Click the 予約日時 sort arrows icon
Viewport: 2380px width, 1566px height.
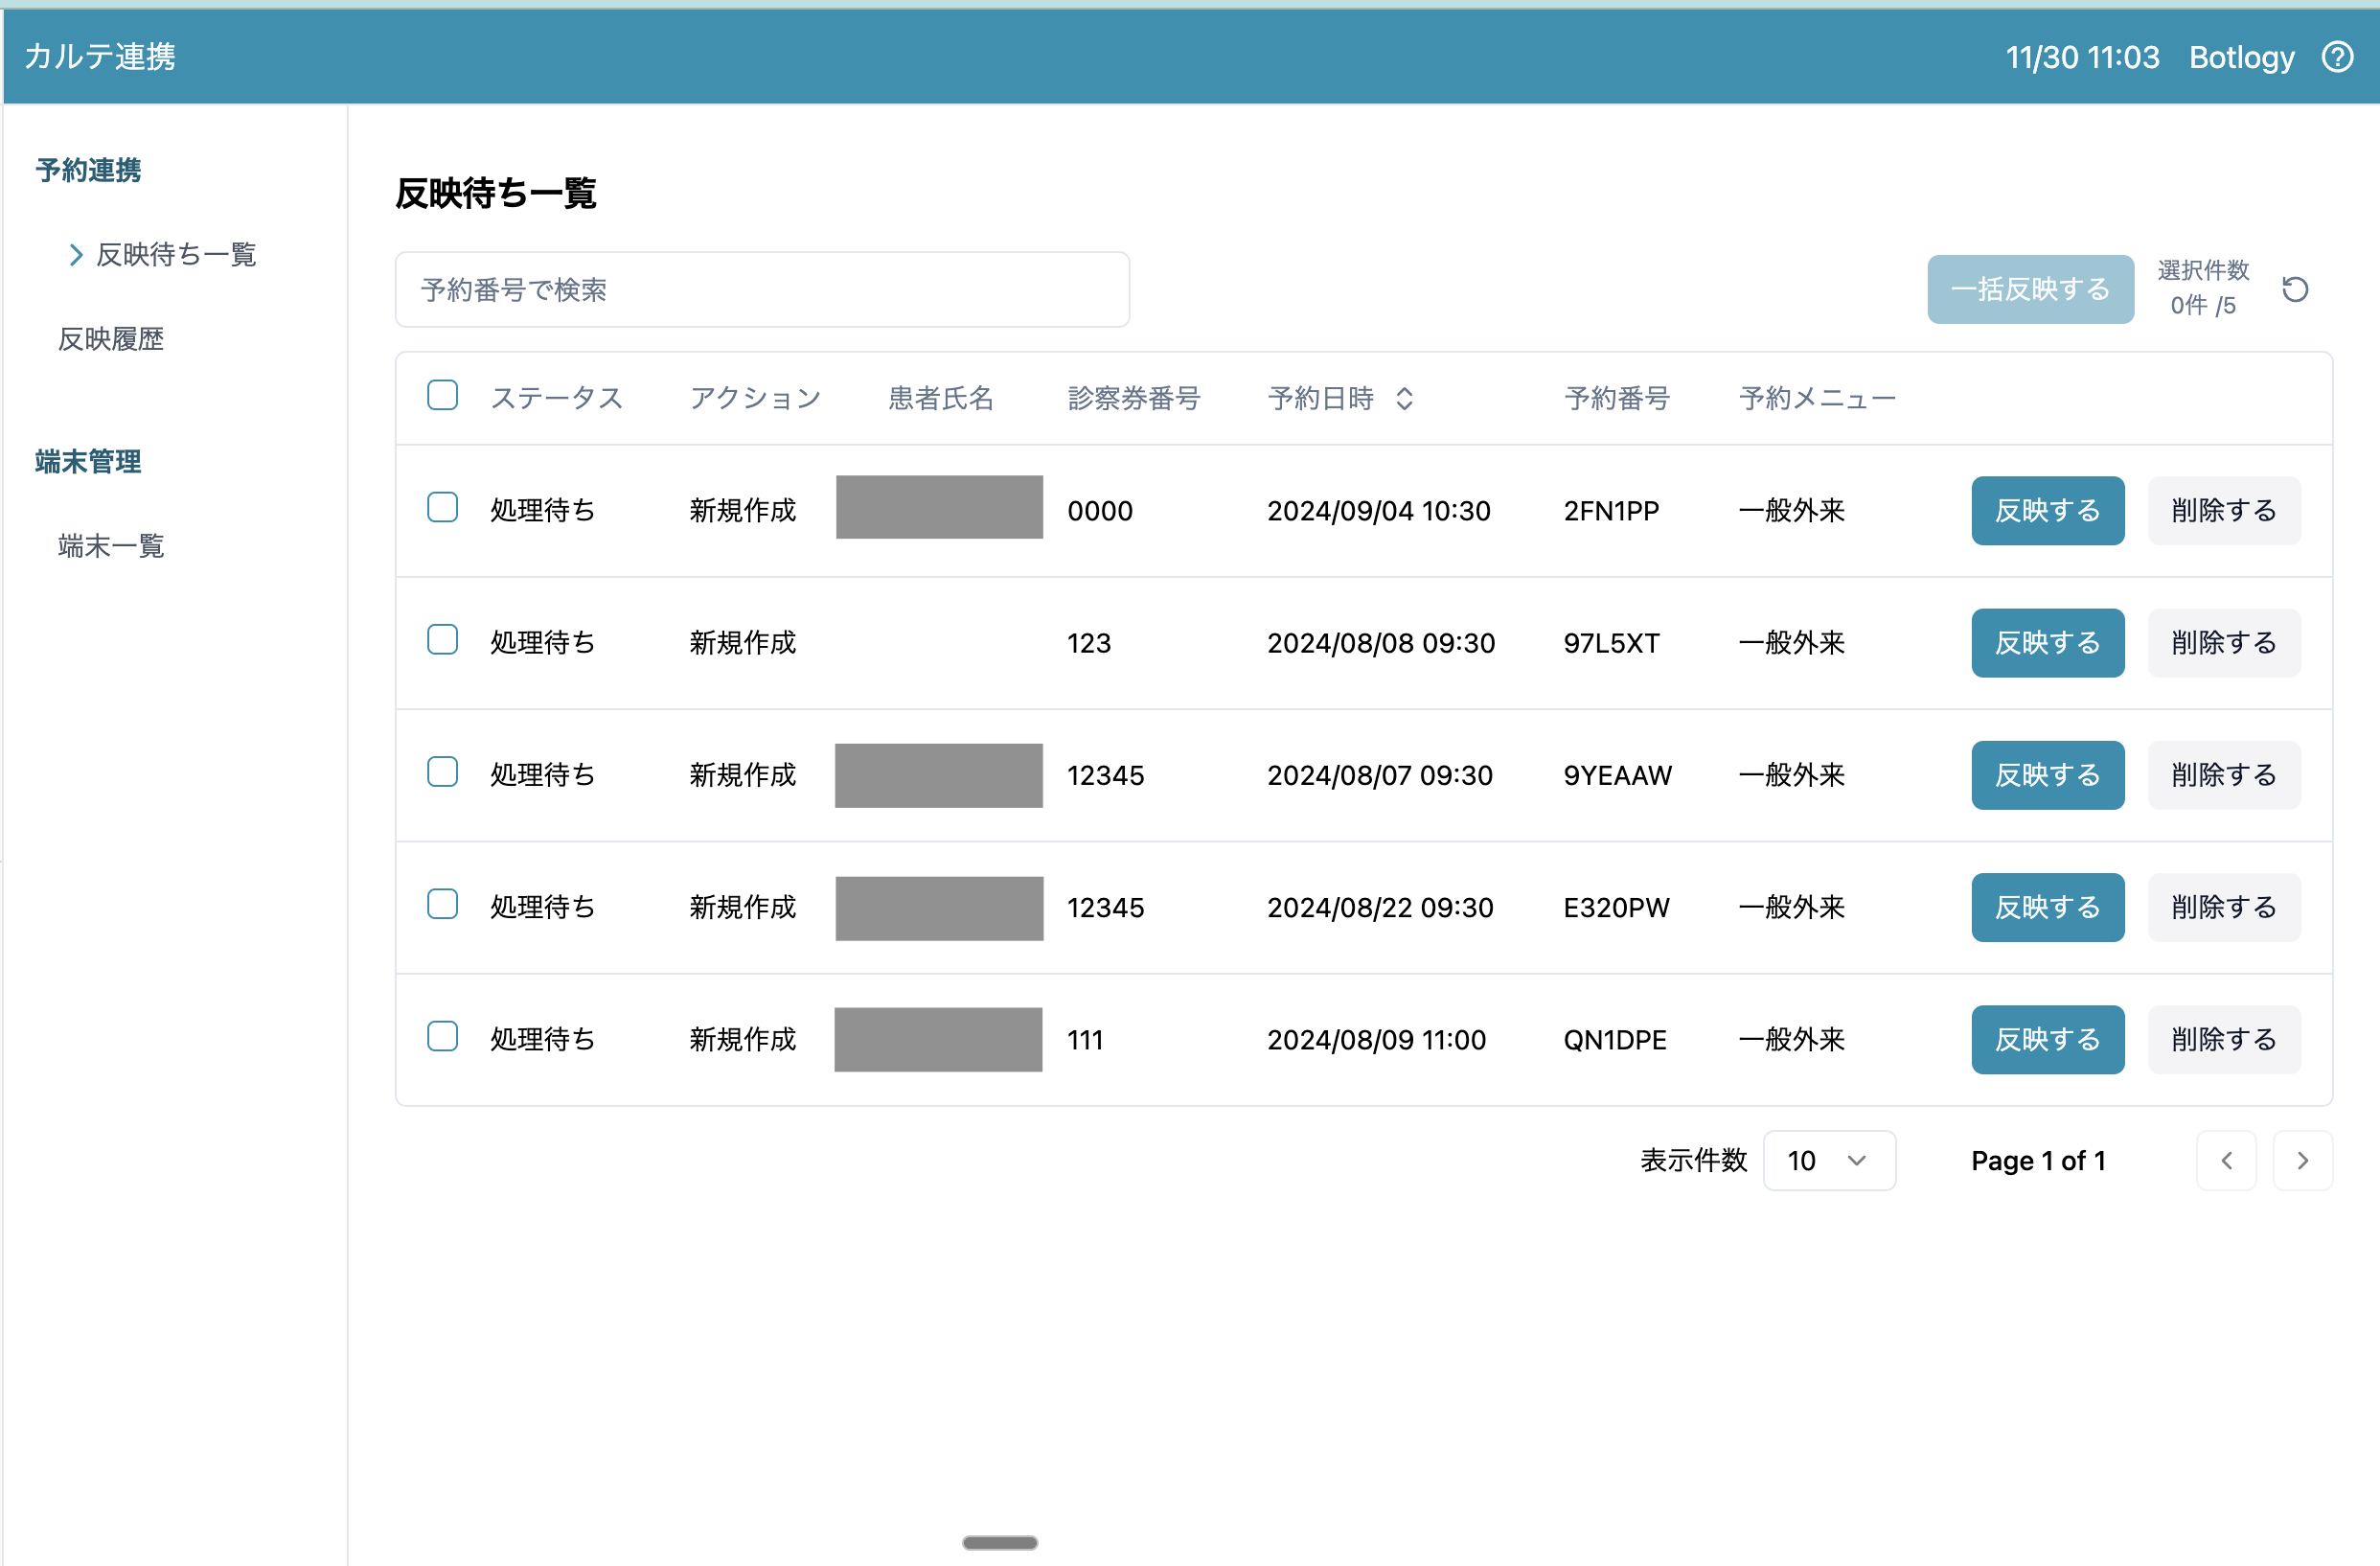tap(1404, 399)
